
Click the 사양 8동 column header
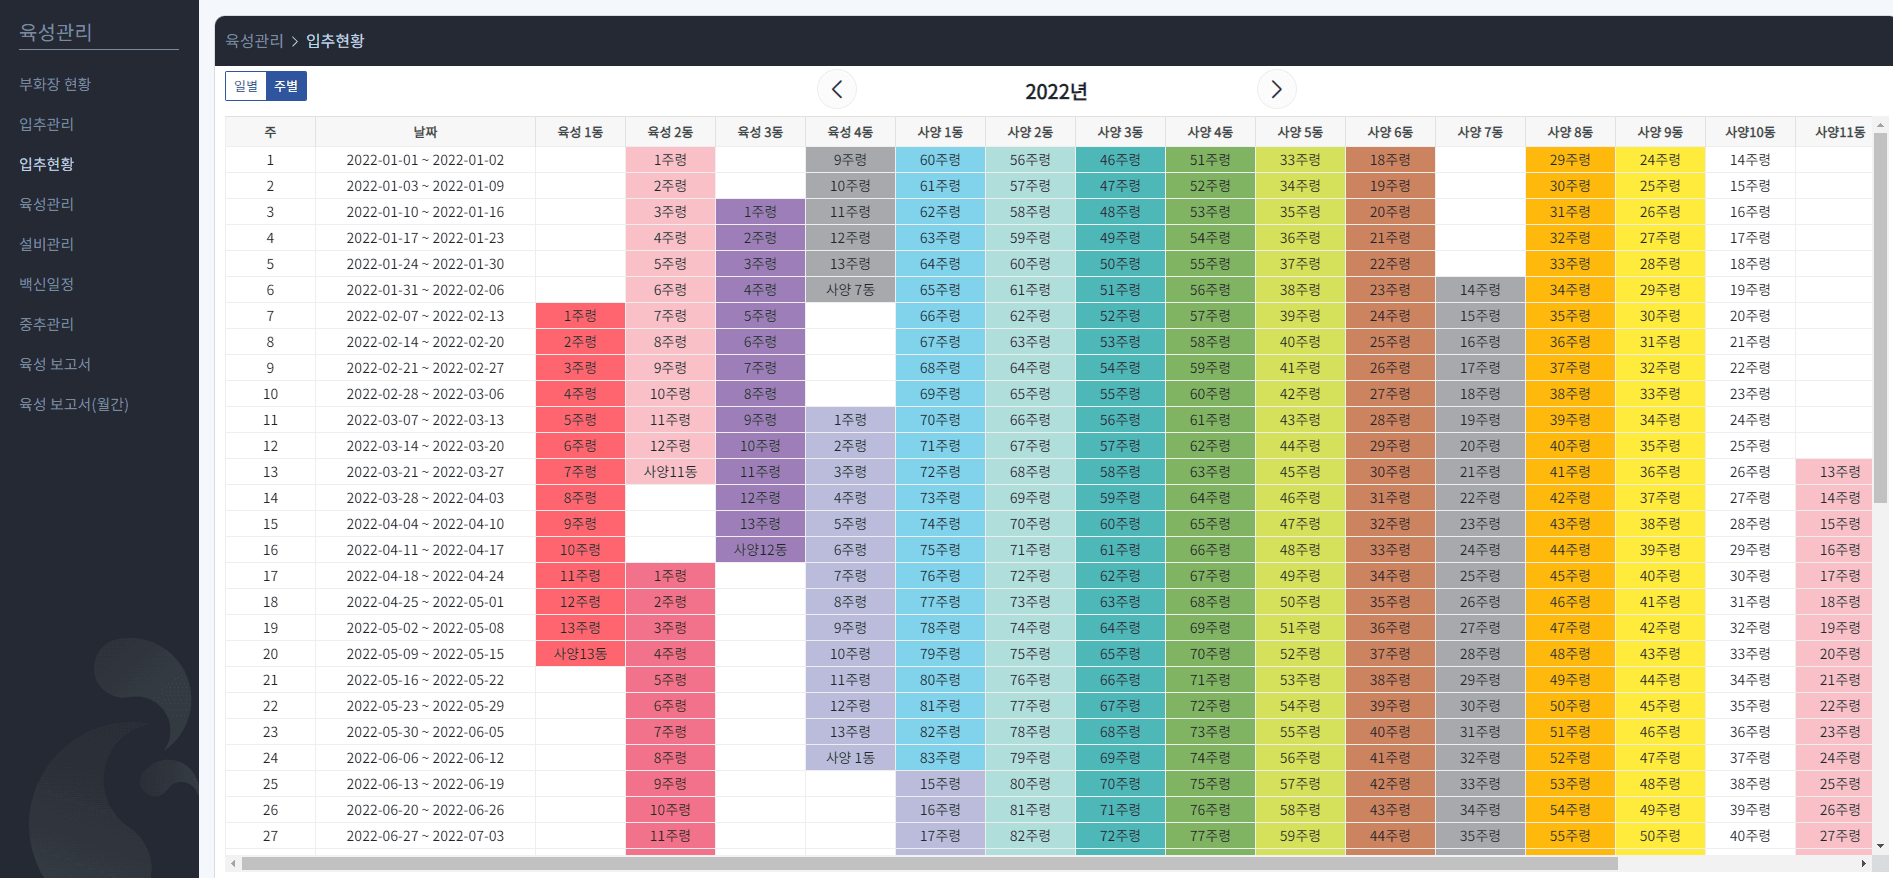click(1570, 132)
